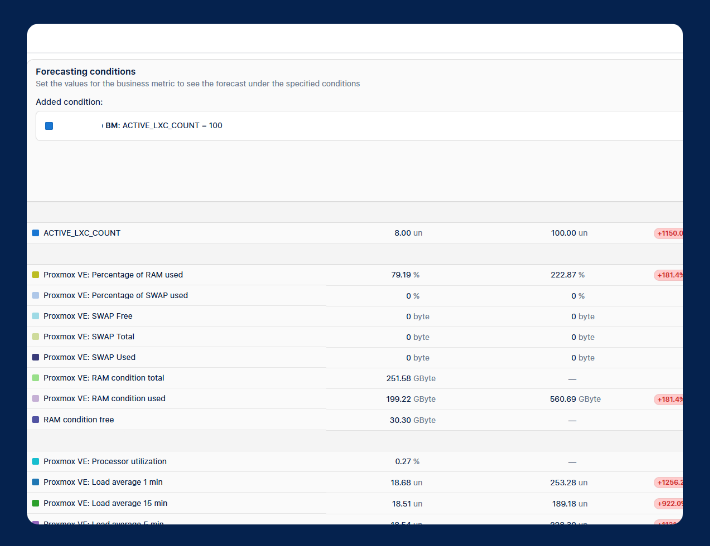Click the 18.51 un load value
The image size is (710, 546).
pos(407,503)
